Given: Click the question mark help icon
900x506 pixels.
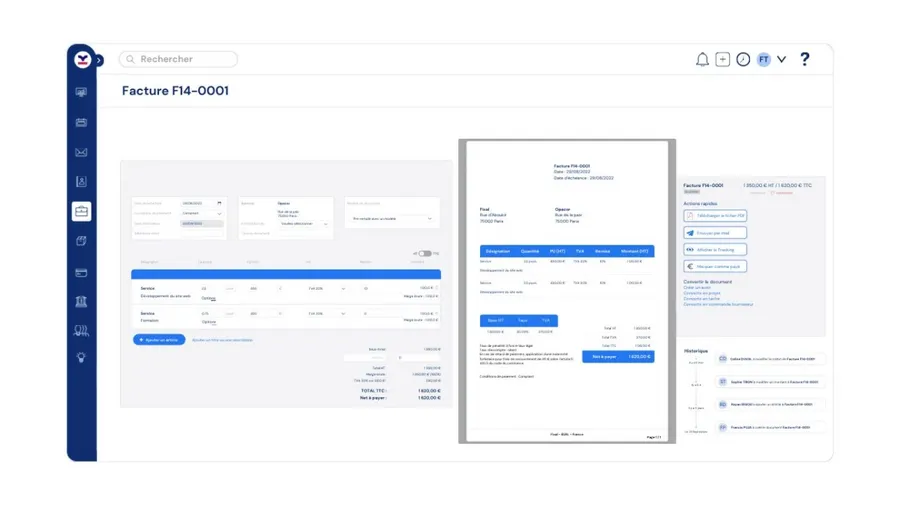Looking at the screenshot, I should (x=804, y=60).
